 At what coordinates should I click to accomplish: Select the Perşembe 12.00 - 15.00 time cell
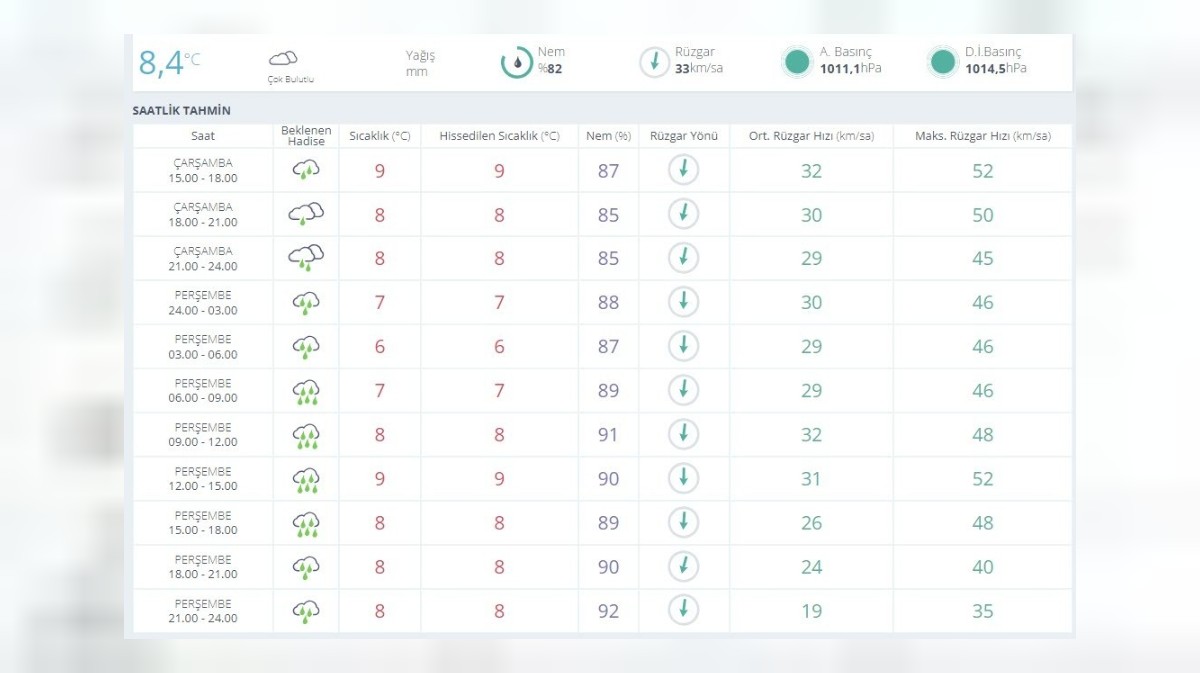(x=203, y=479)
